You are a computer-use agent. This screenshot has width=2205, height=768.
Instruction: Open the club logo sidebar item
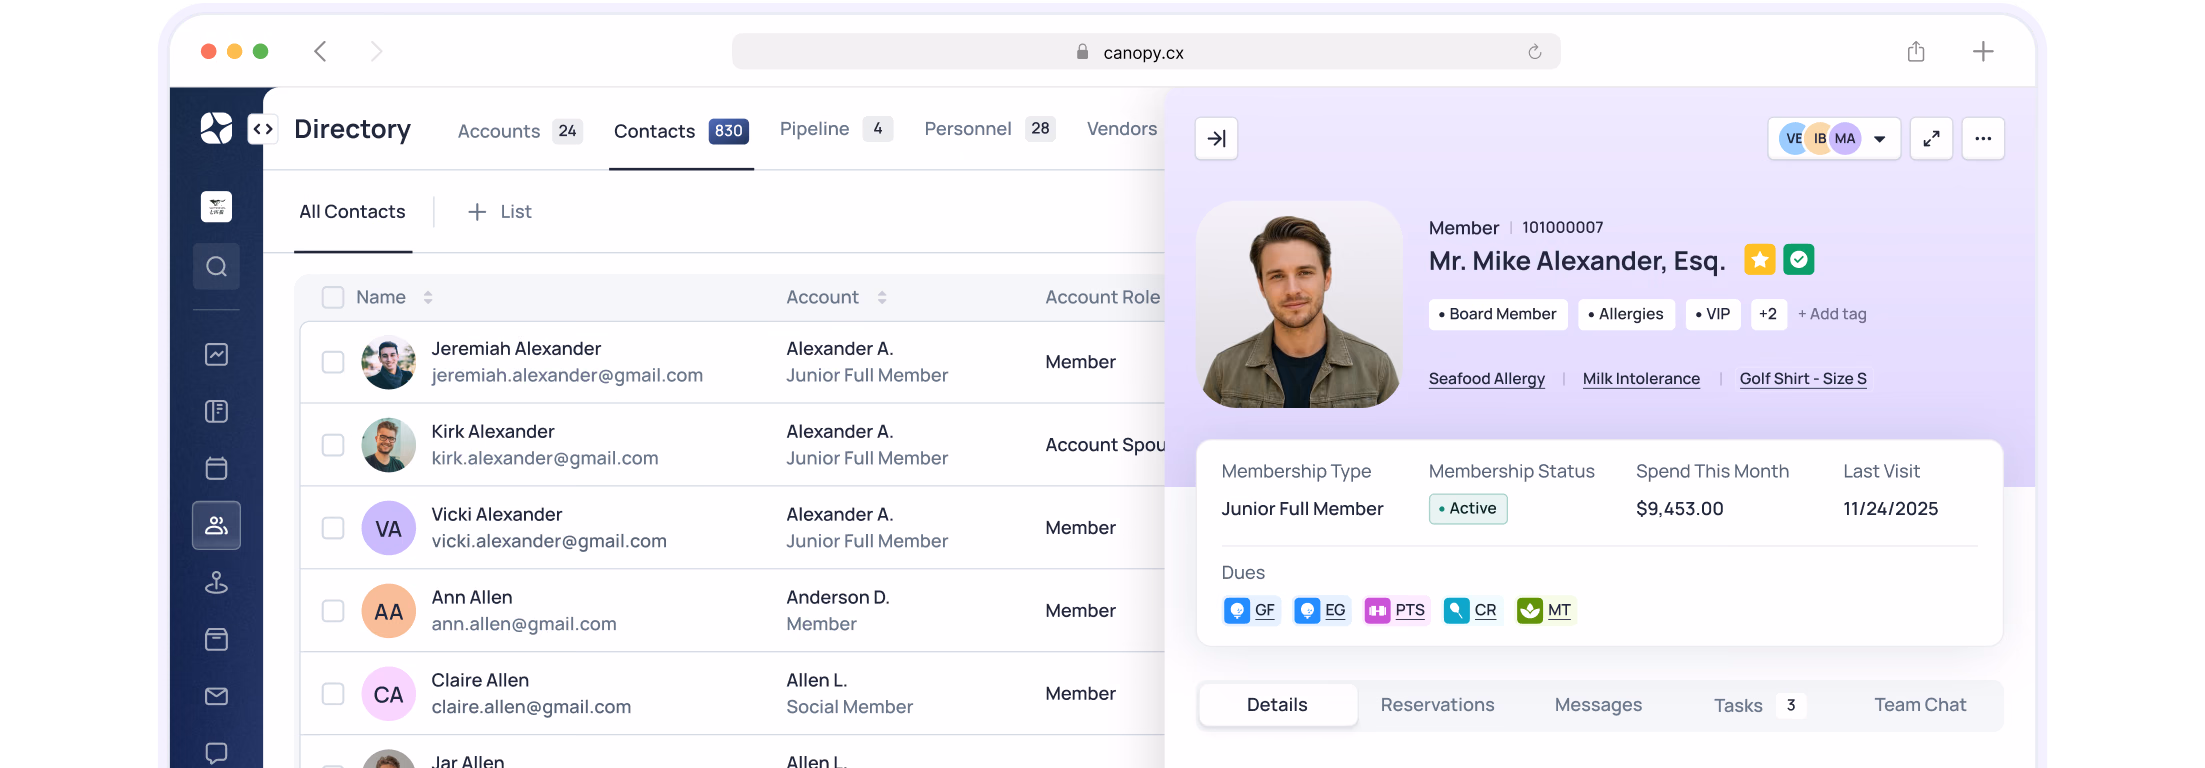pyautogui.click(x=216, y=207)
